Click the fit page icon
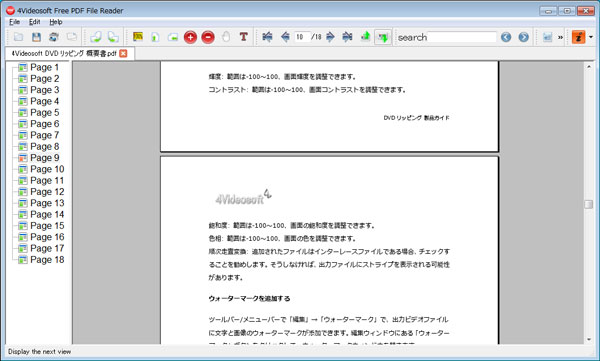Image resolution: width=600 pixels, height=361 pixels. (x=155, y=37)
